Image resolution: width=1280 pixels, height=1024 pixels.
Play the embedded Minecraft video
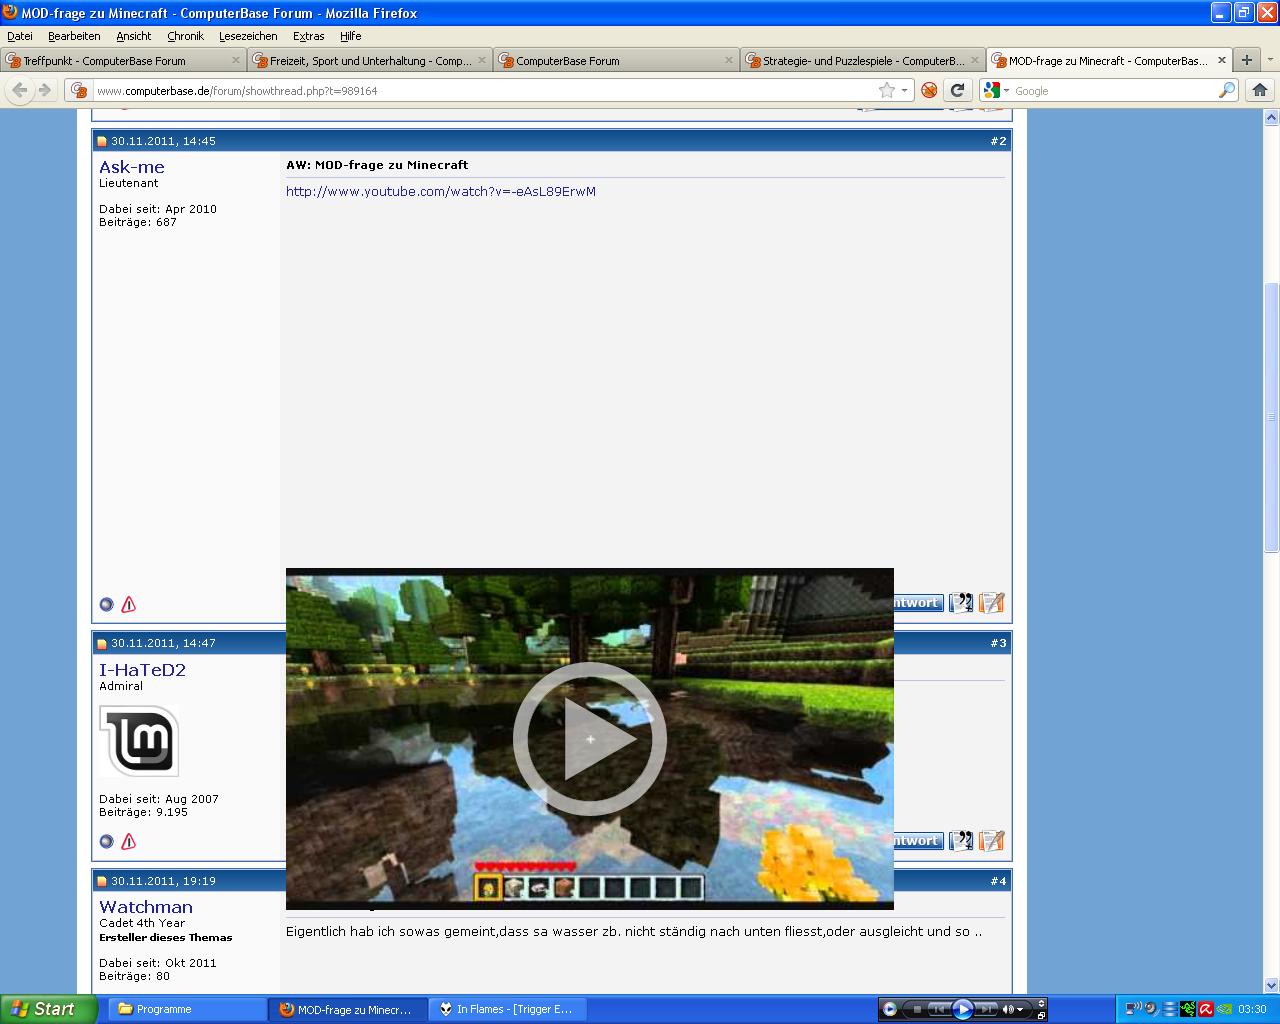[590, 739]
